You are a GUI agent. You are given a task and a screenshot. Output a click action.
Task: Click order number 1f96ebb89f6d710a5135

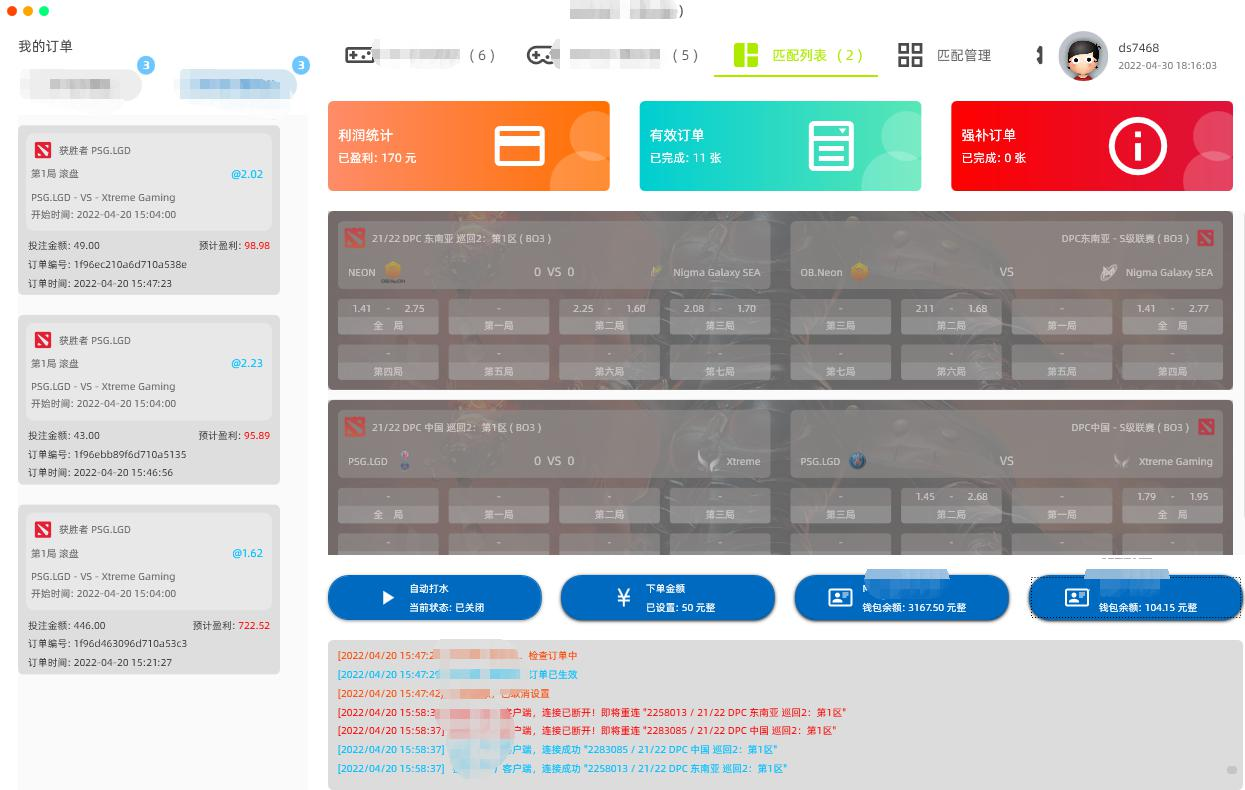[130, 454]
